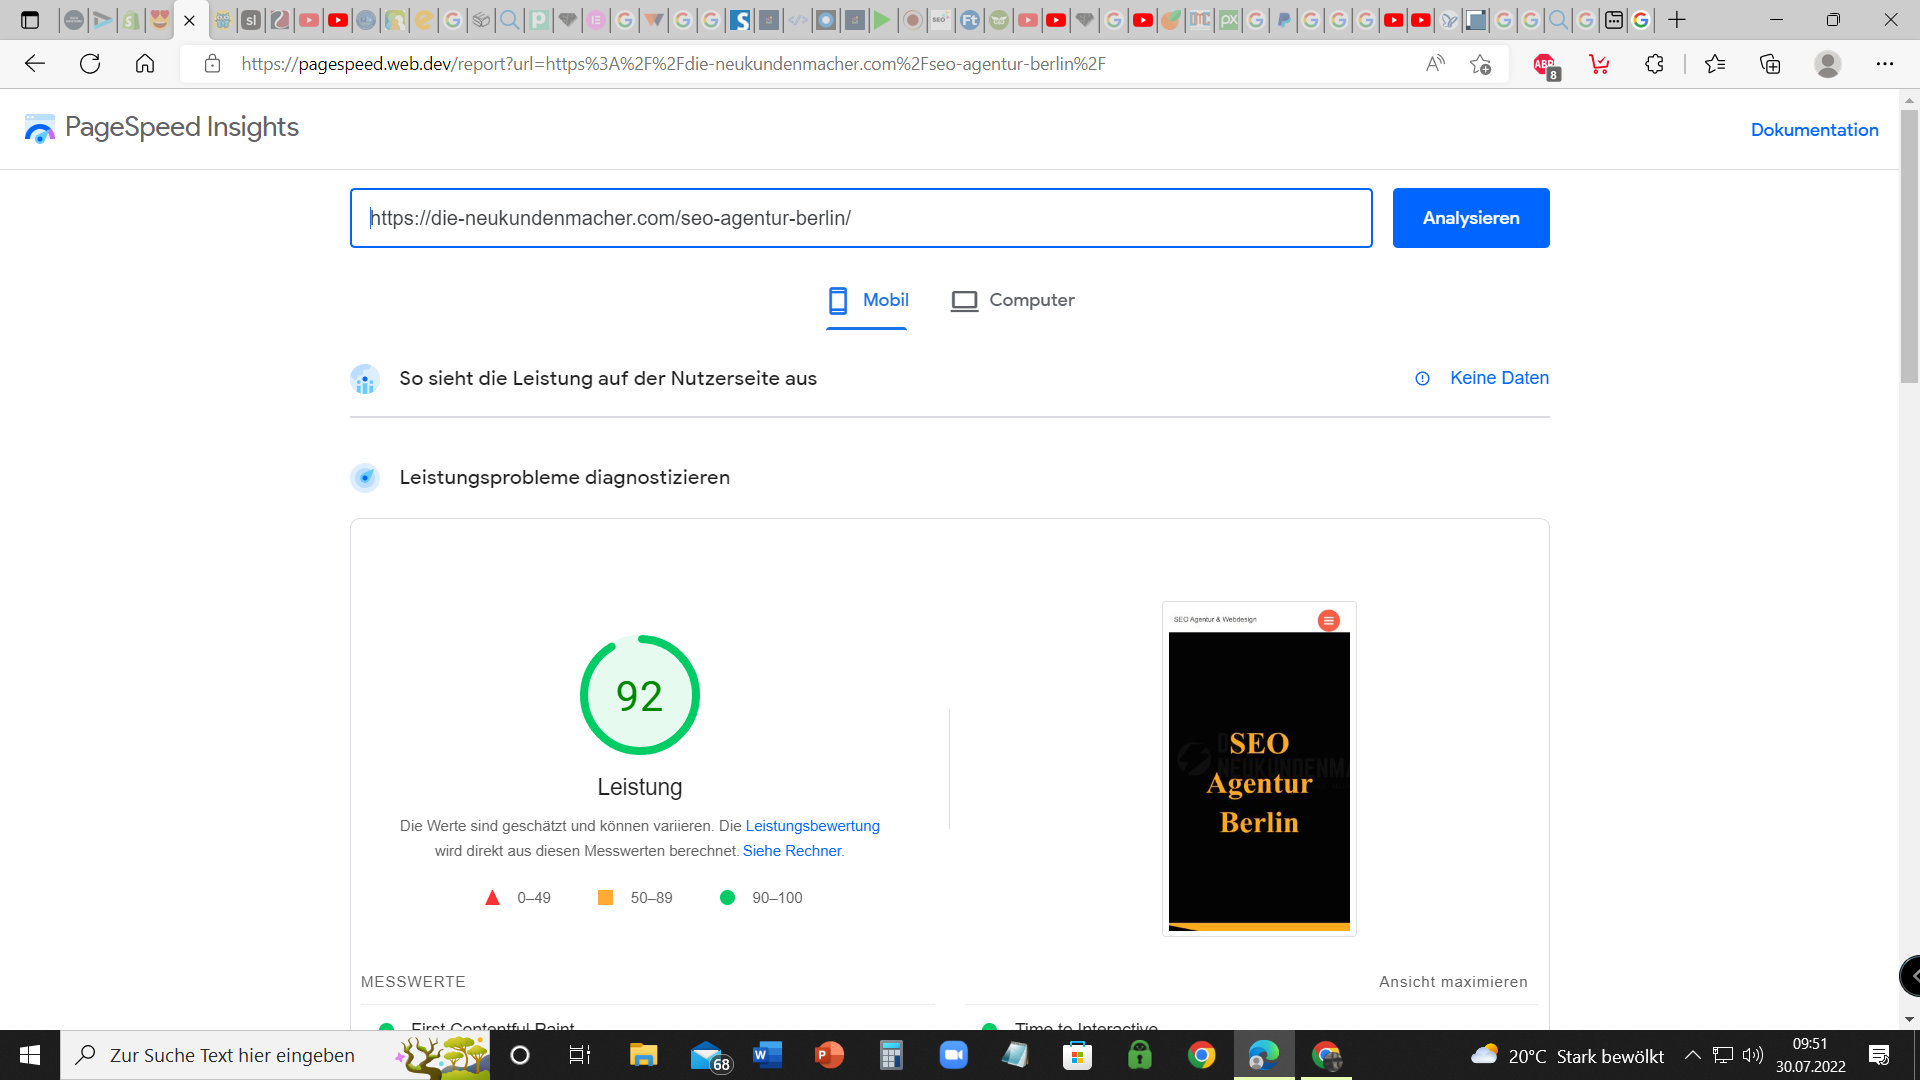Open the notification center icon
The height and width of the screenshot is (1080, 1920).
(1879, 1055)
